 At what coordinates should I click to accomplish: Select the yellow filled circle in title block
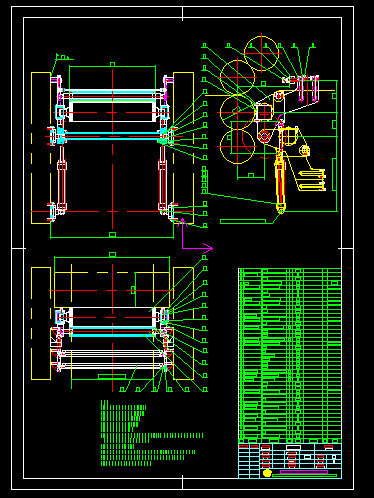tap(267, 473)
